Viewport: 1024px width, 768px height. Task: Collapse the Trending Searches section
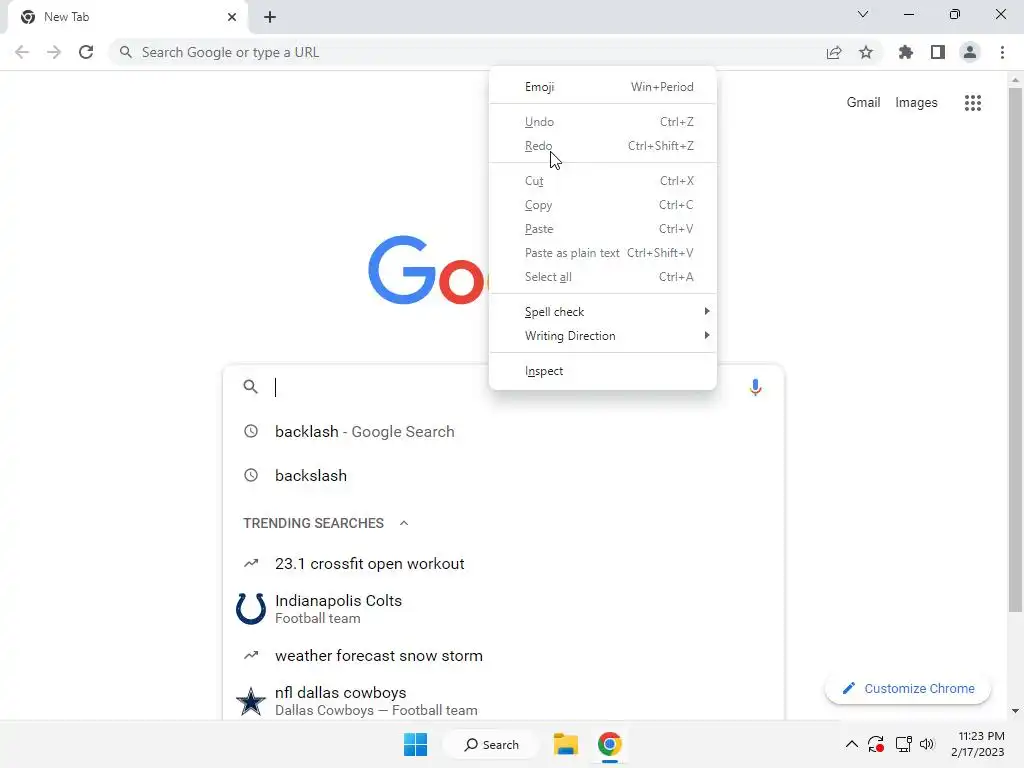click(x=404, y=523)
